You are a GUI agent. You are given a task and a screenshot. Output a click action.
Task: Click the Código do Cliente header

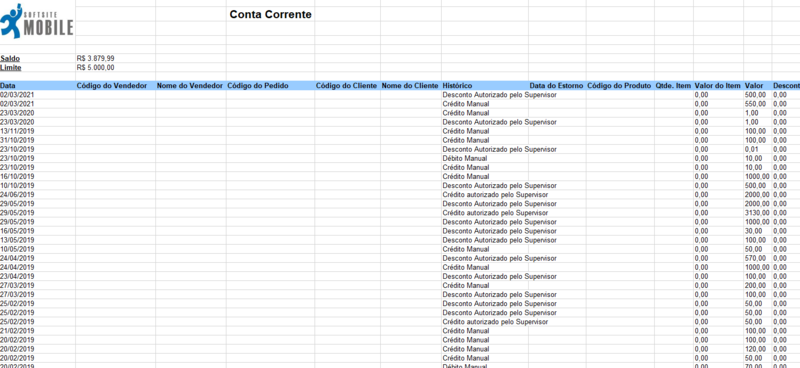click(x=347, y=86)
